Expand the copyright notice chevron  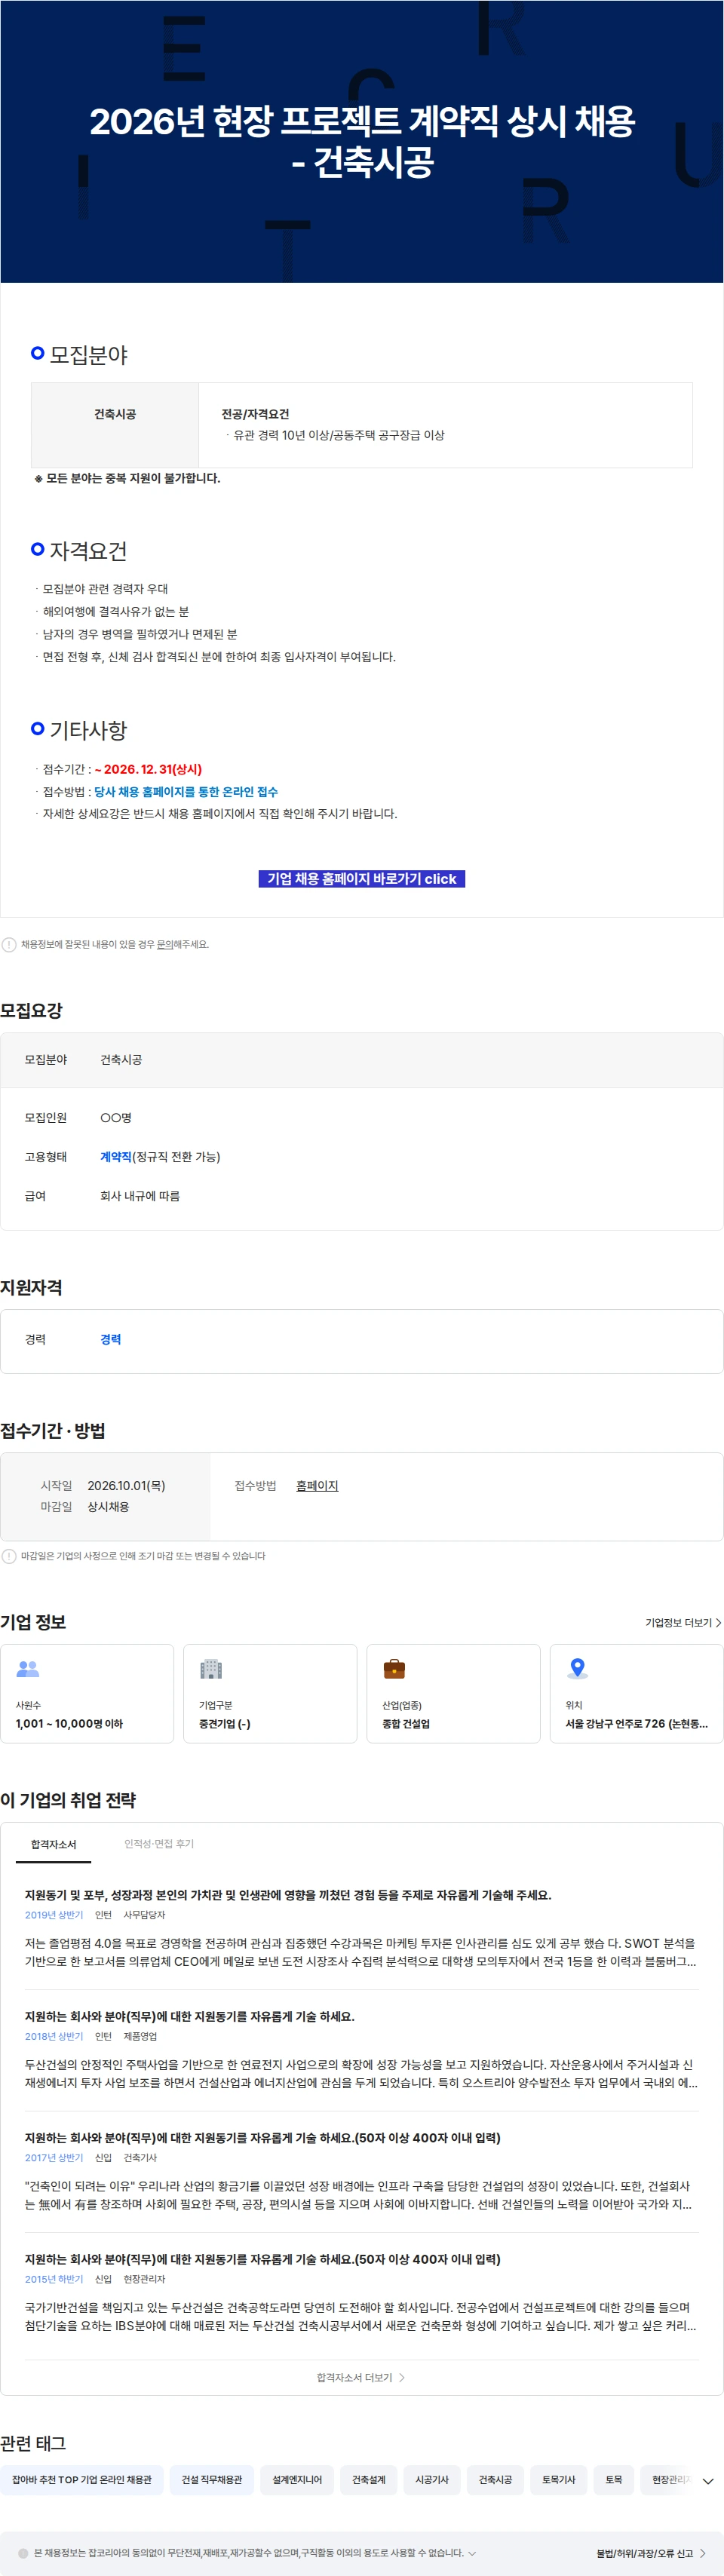pos(472,2553)
